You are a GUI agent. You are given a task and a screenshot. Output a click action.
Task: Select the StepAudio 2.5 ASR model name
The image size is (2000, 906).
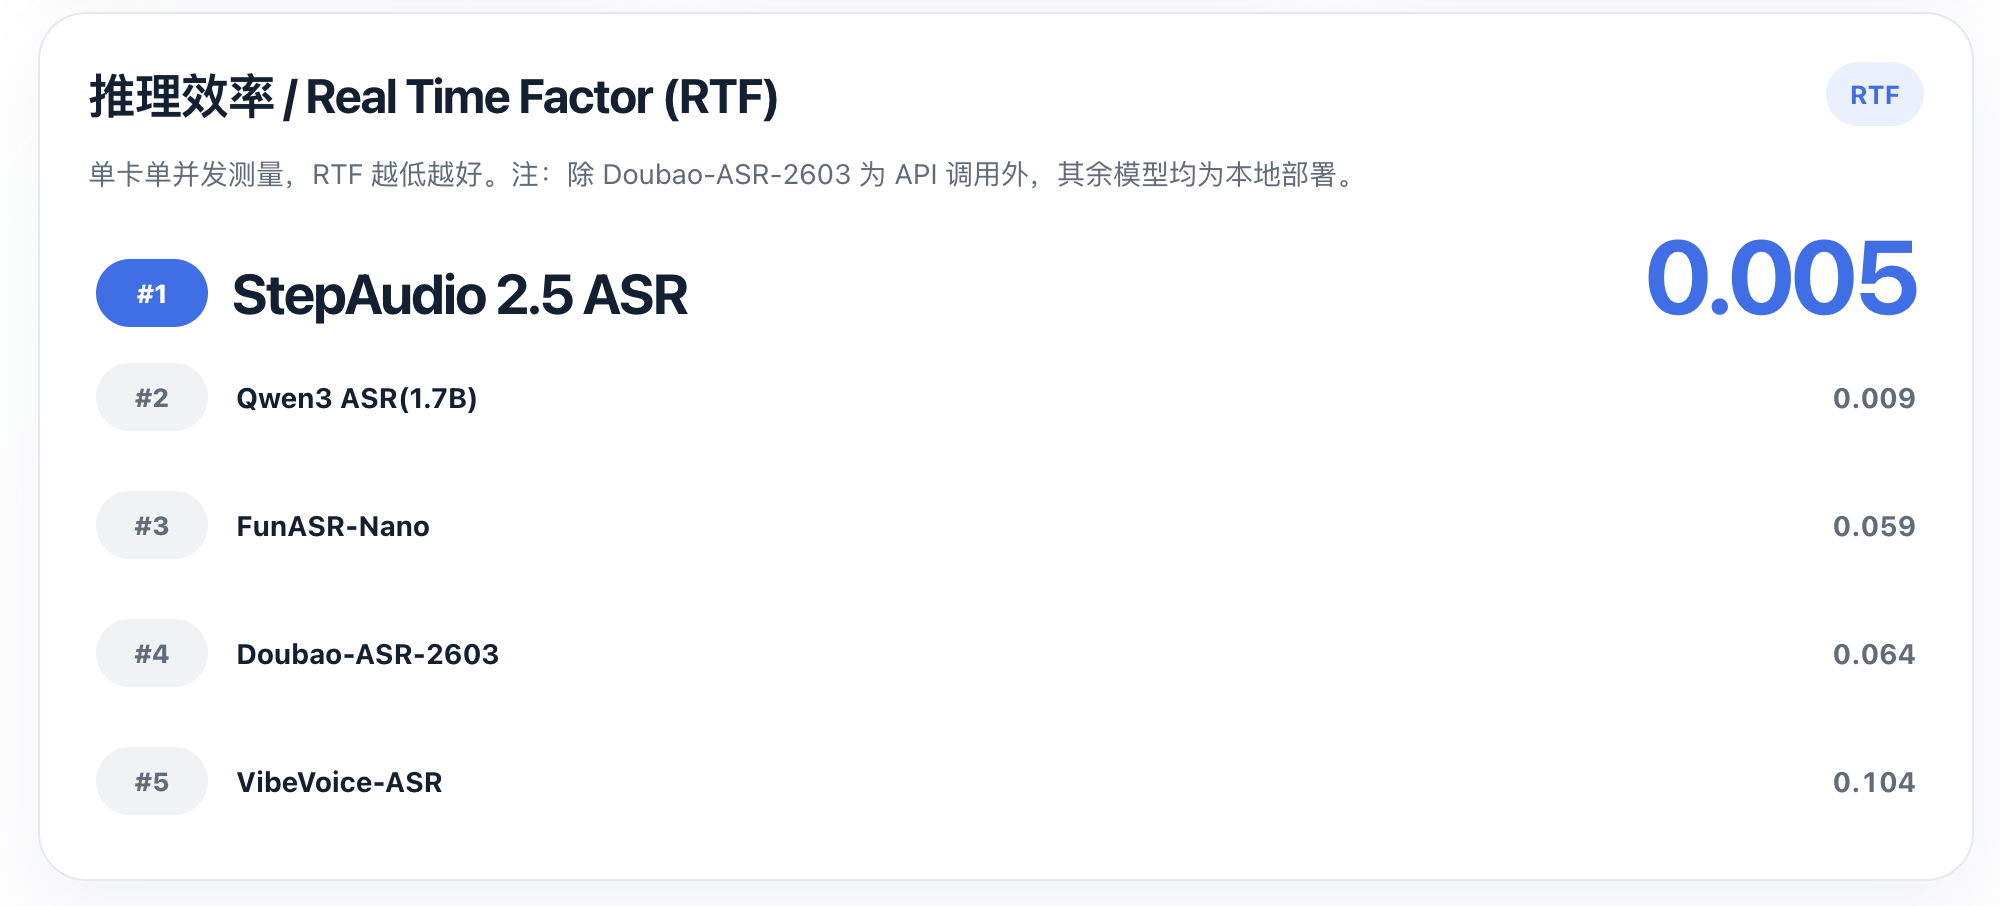click(460, 295)
